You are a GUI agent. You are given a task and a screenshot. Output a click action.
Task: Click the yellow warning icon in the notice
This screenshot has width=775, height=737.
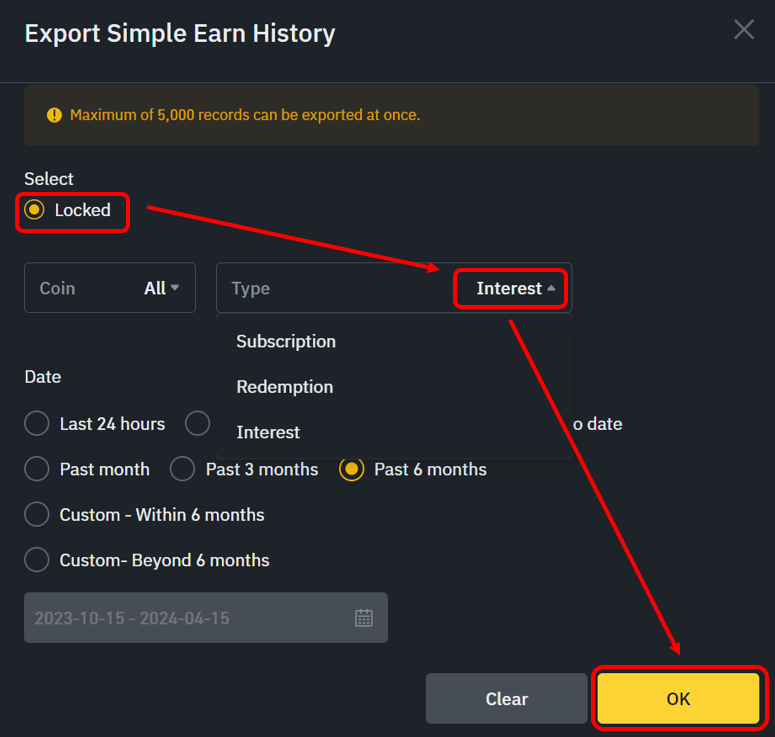[x=54, y=115]
